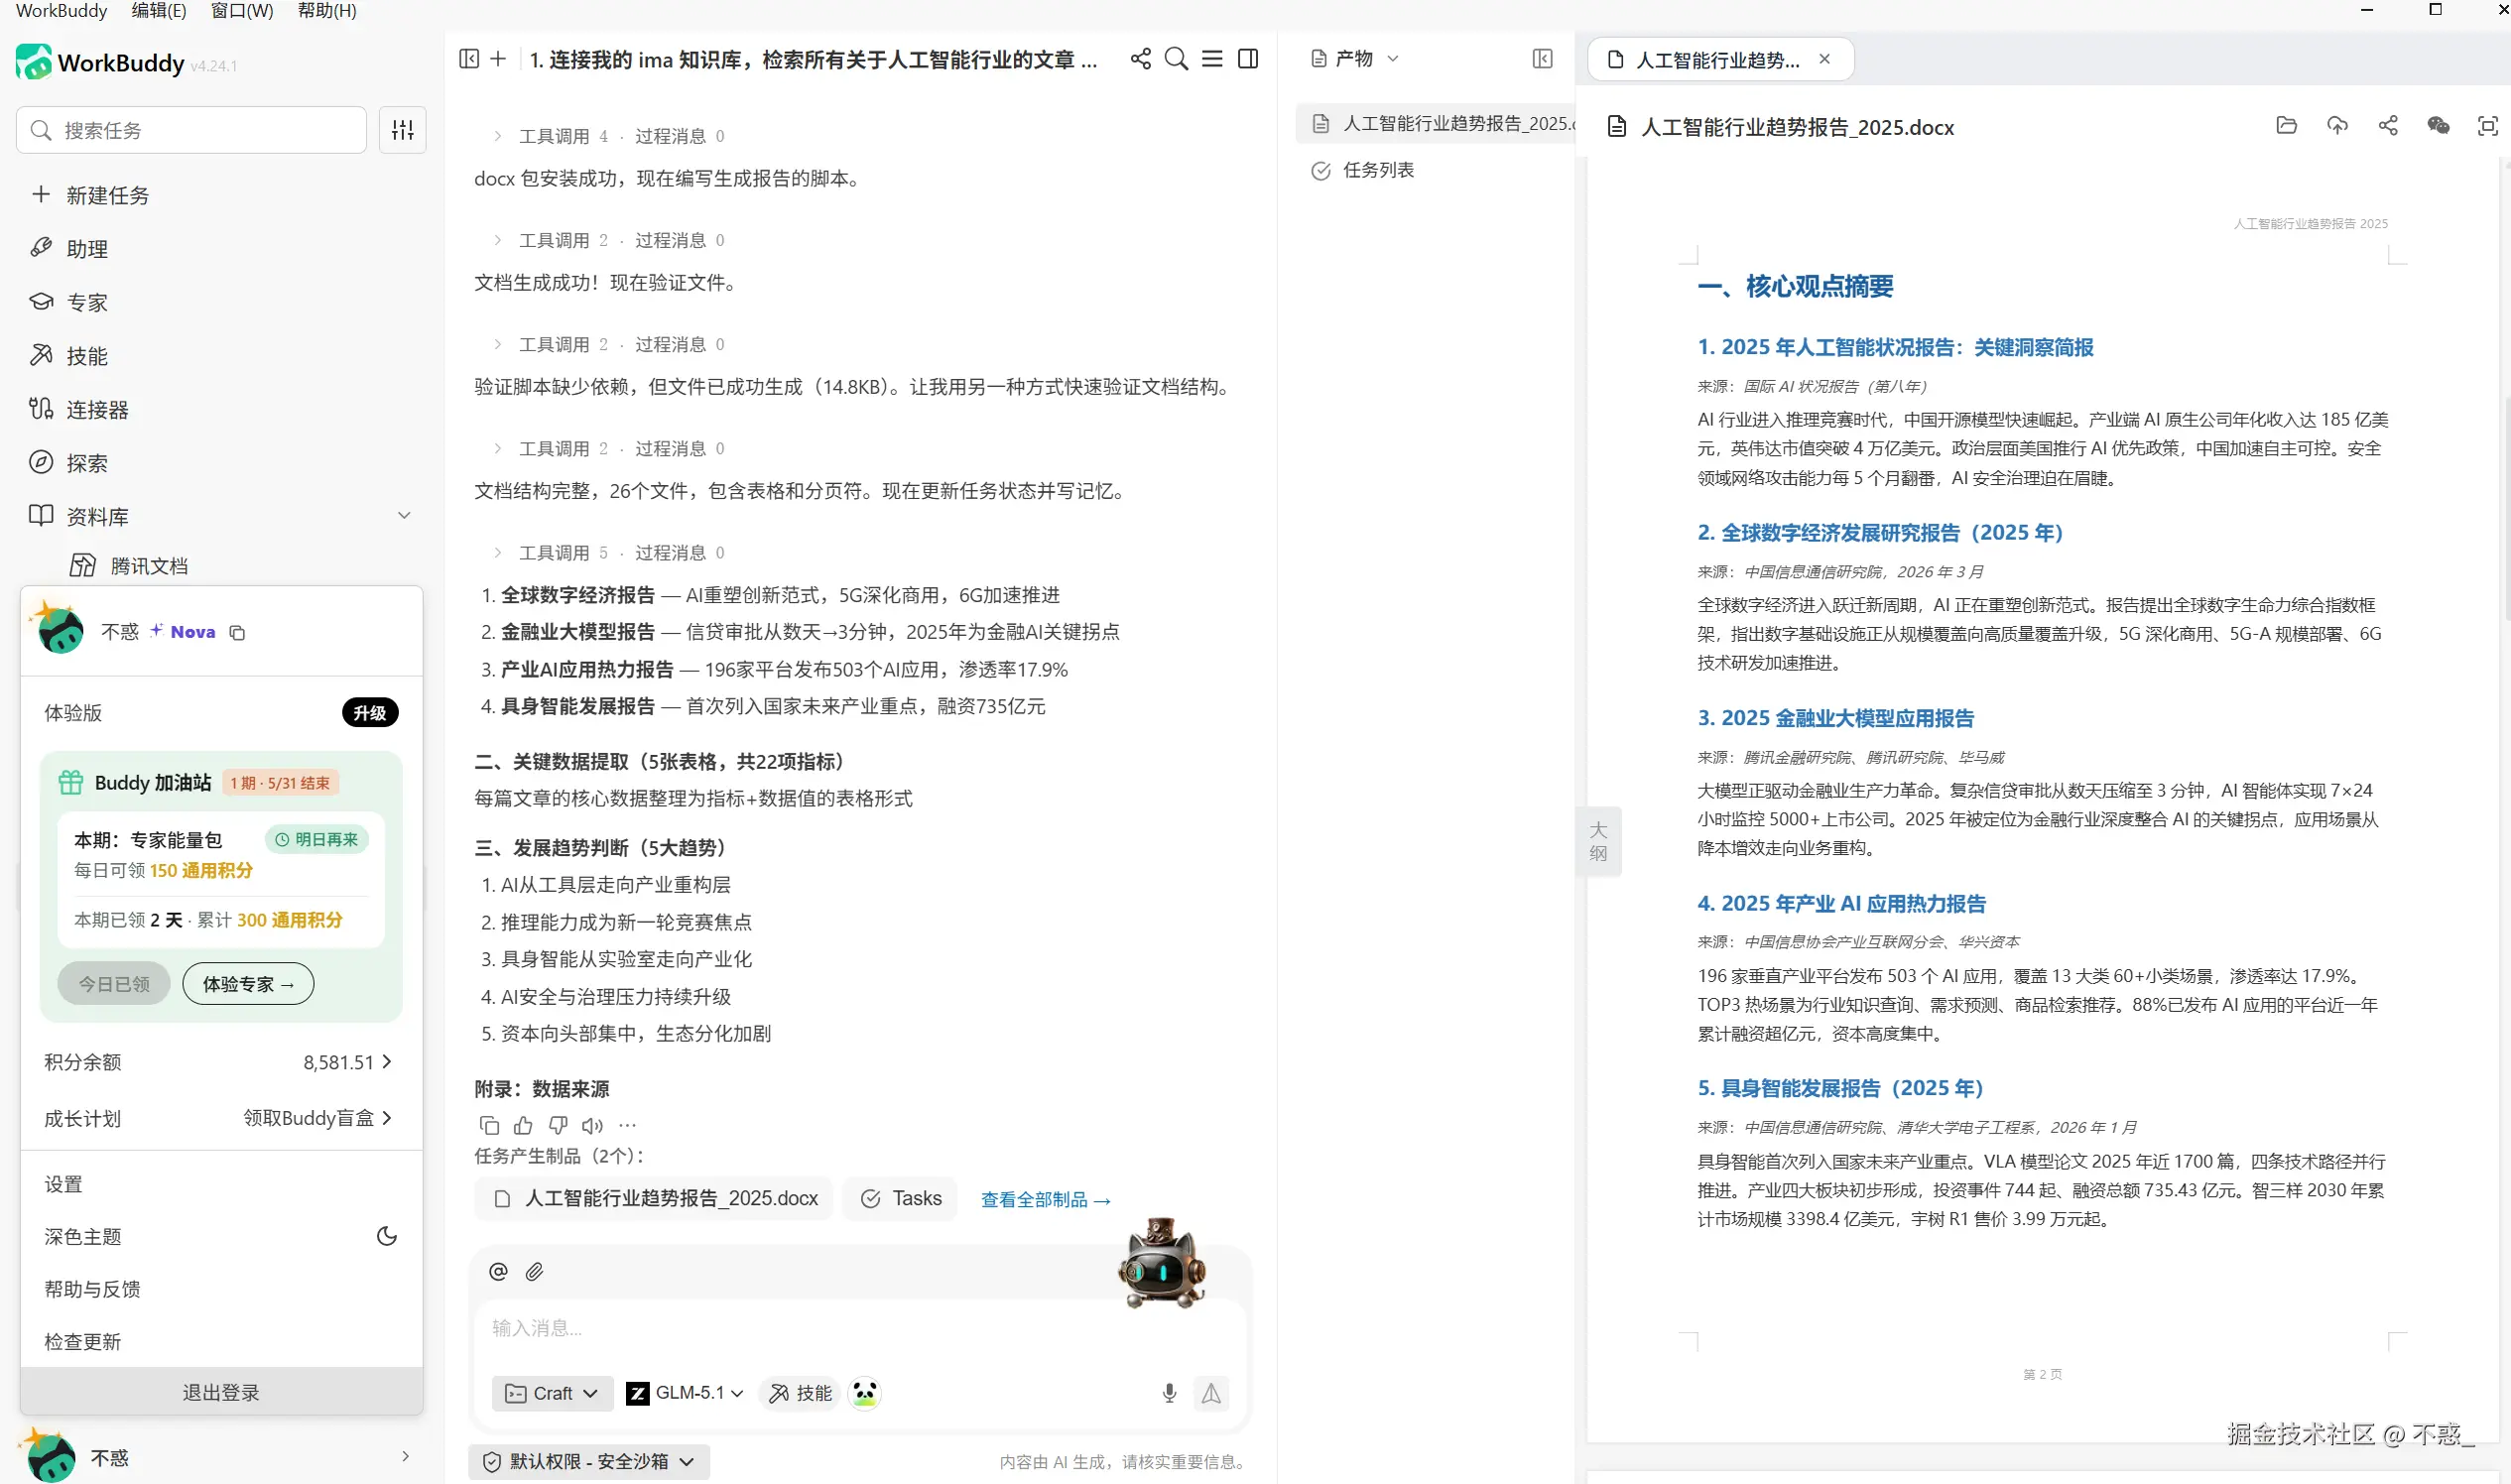Open the 产物 dropdown
The width and height of the screenshot is (2511, 1484).
1355,59
